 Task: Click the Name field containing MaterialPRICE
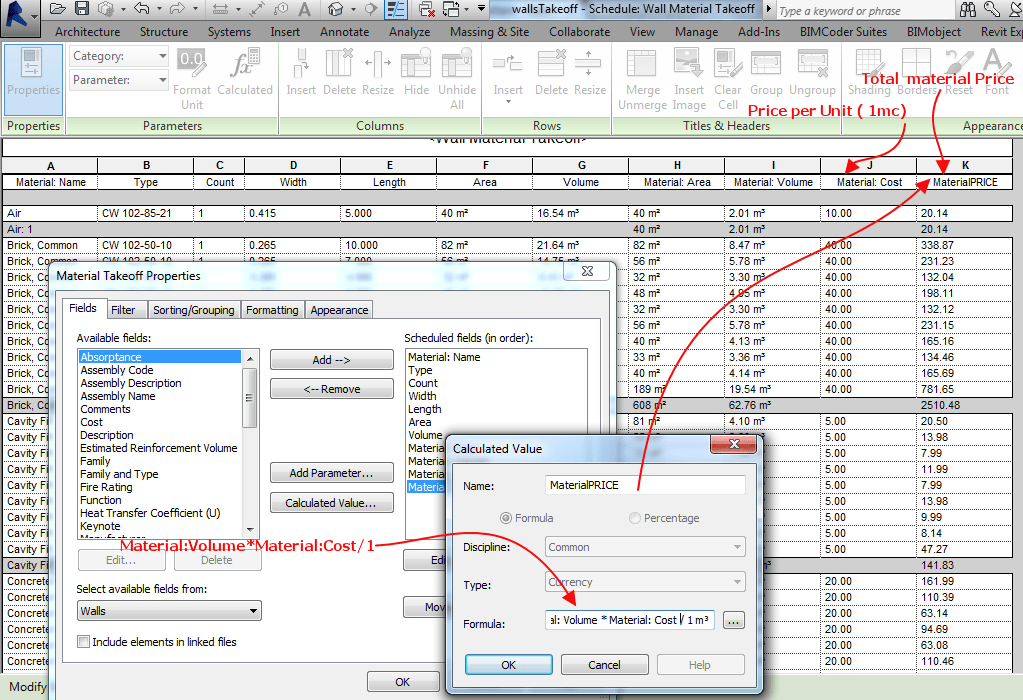click(645, 485)
